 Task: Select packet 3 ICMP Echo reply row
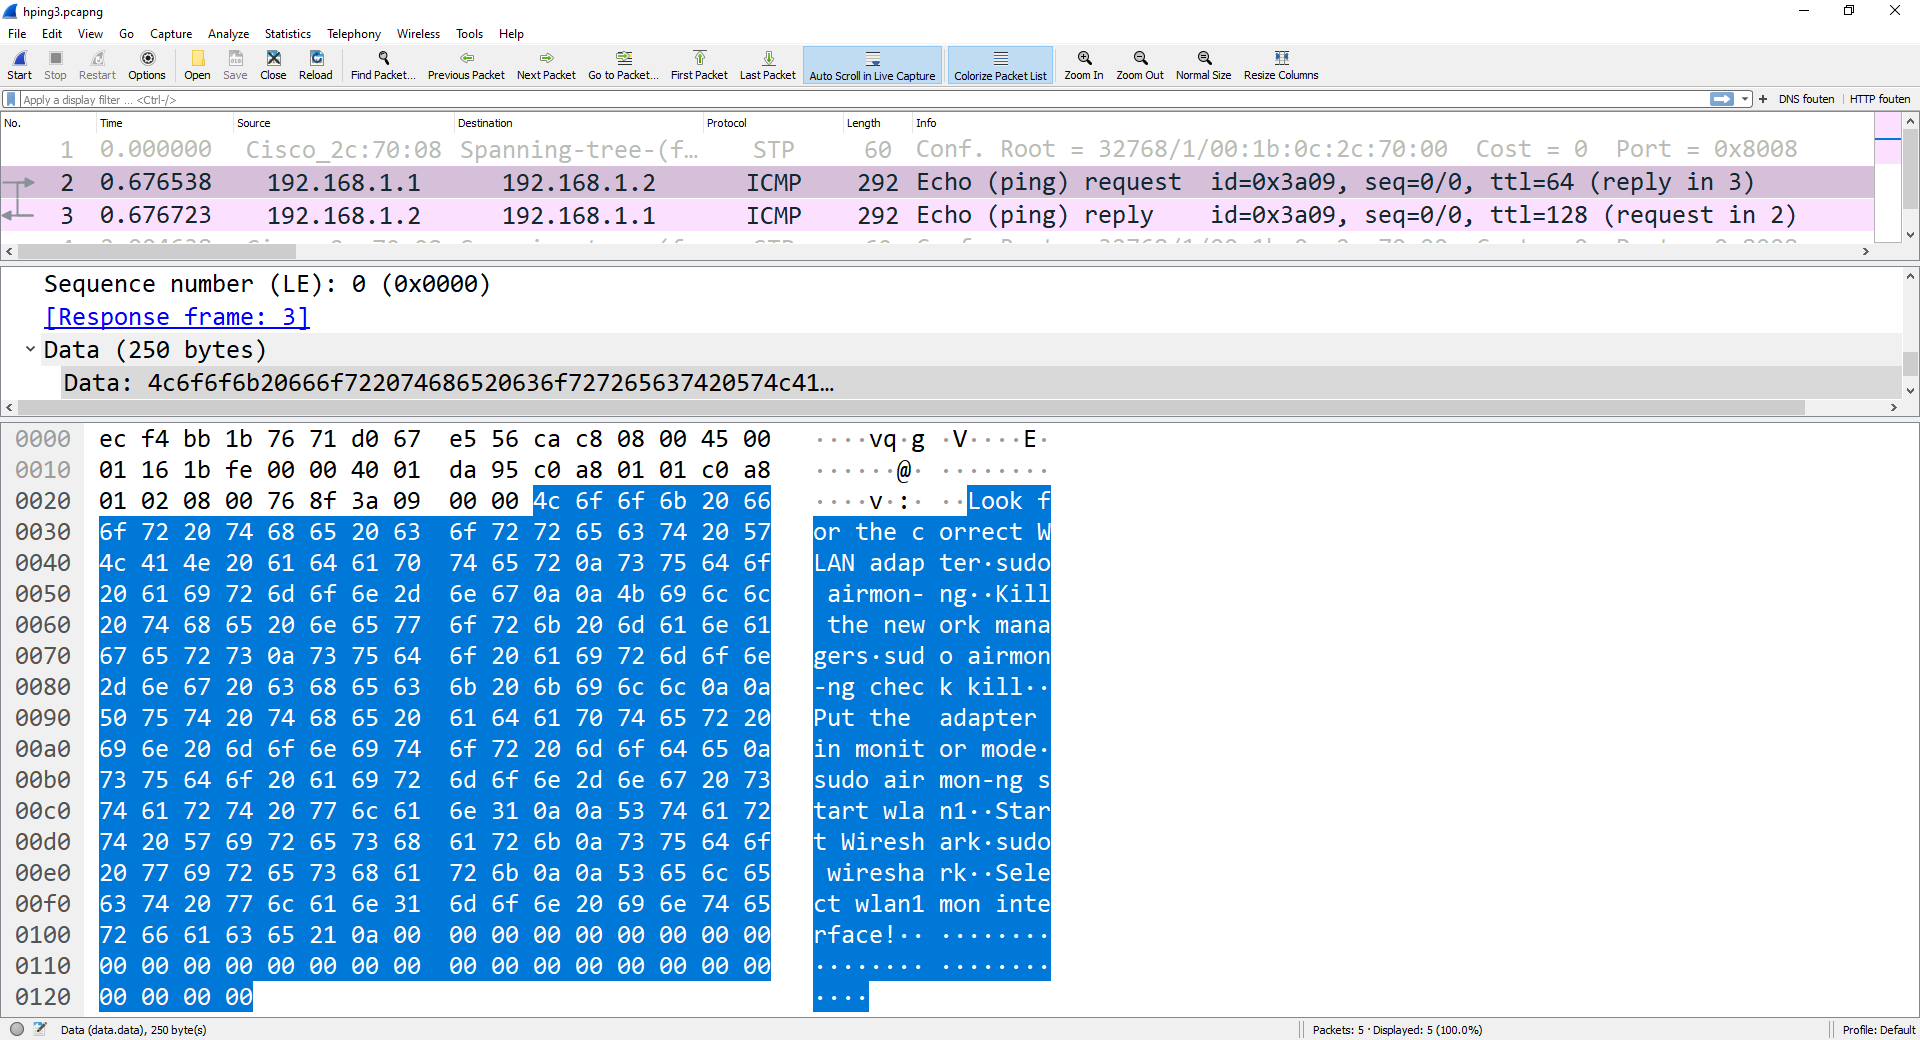[900, 215]
